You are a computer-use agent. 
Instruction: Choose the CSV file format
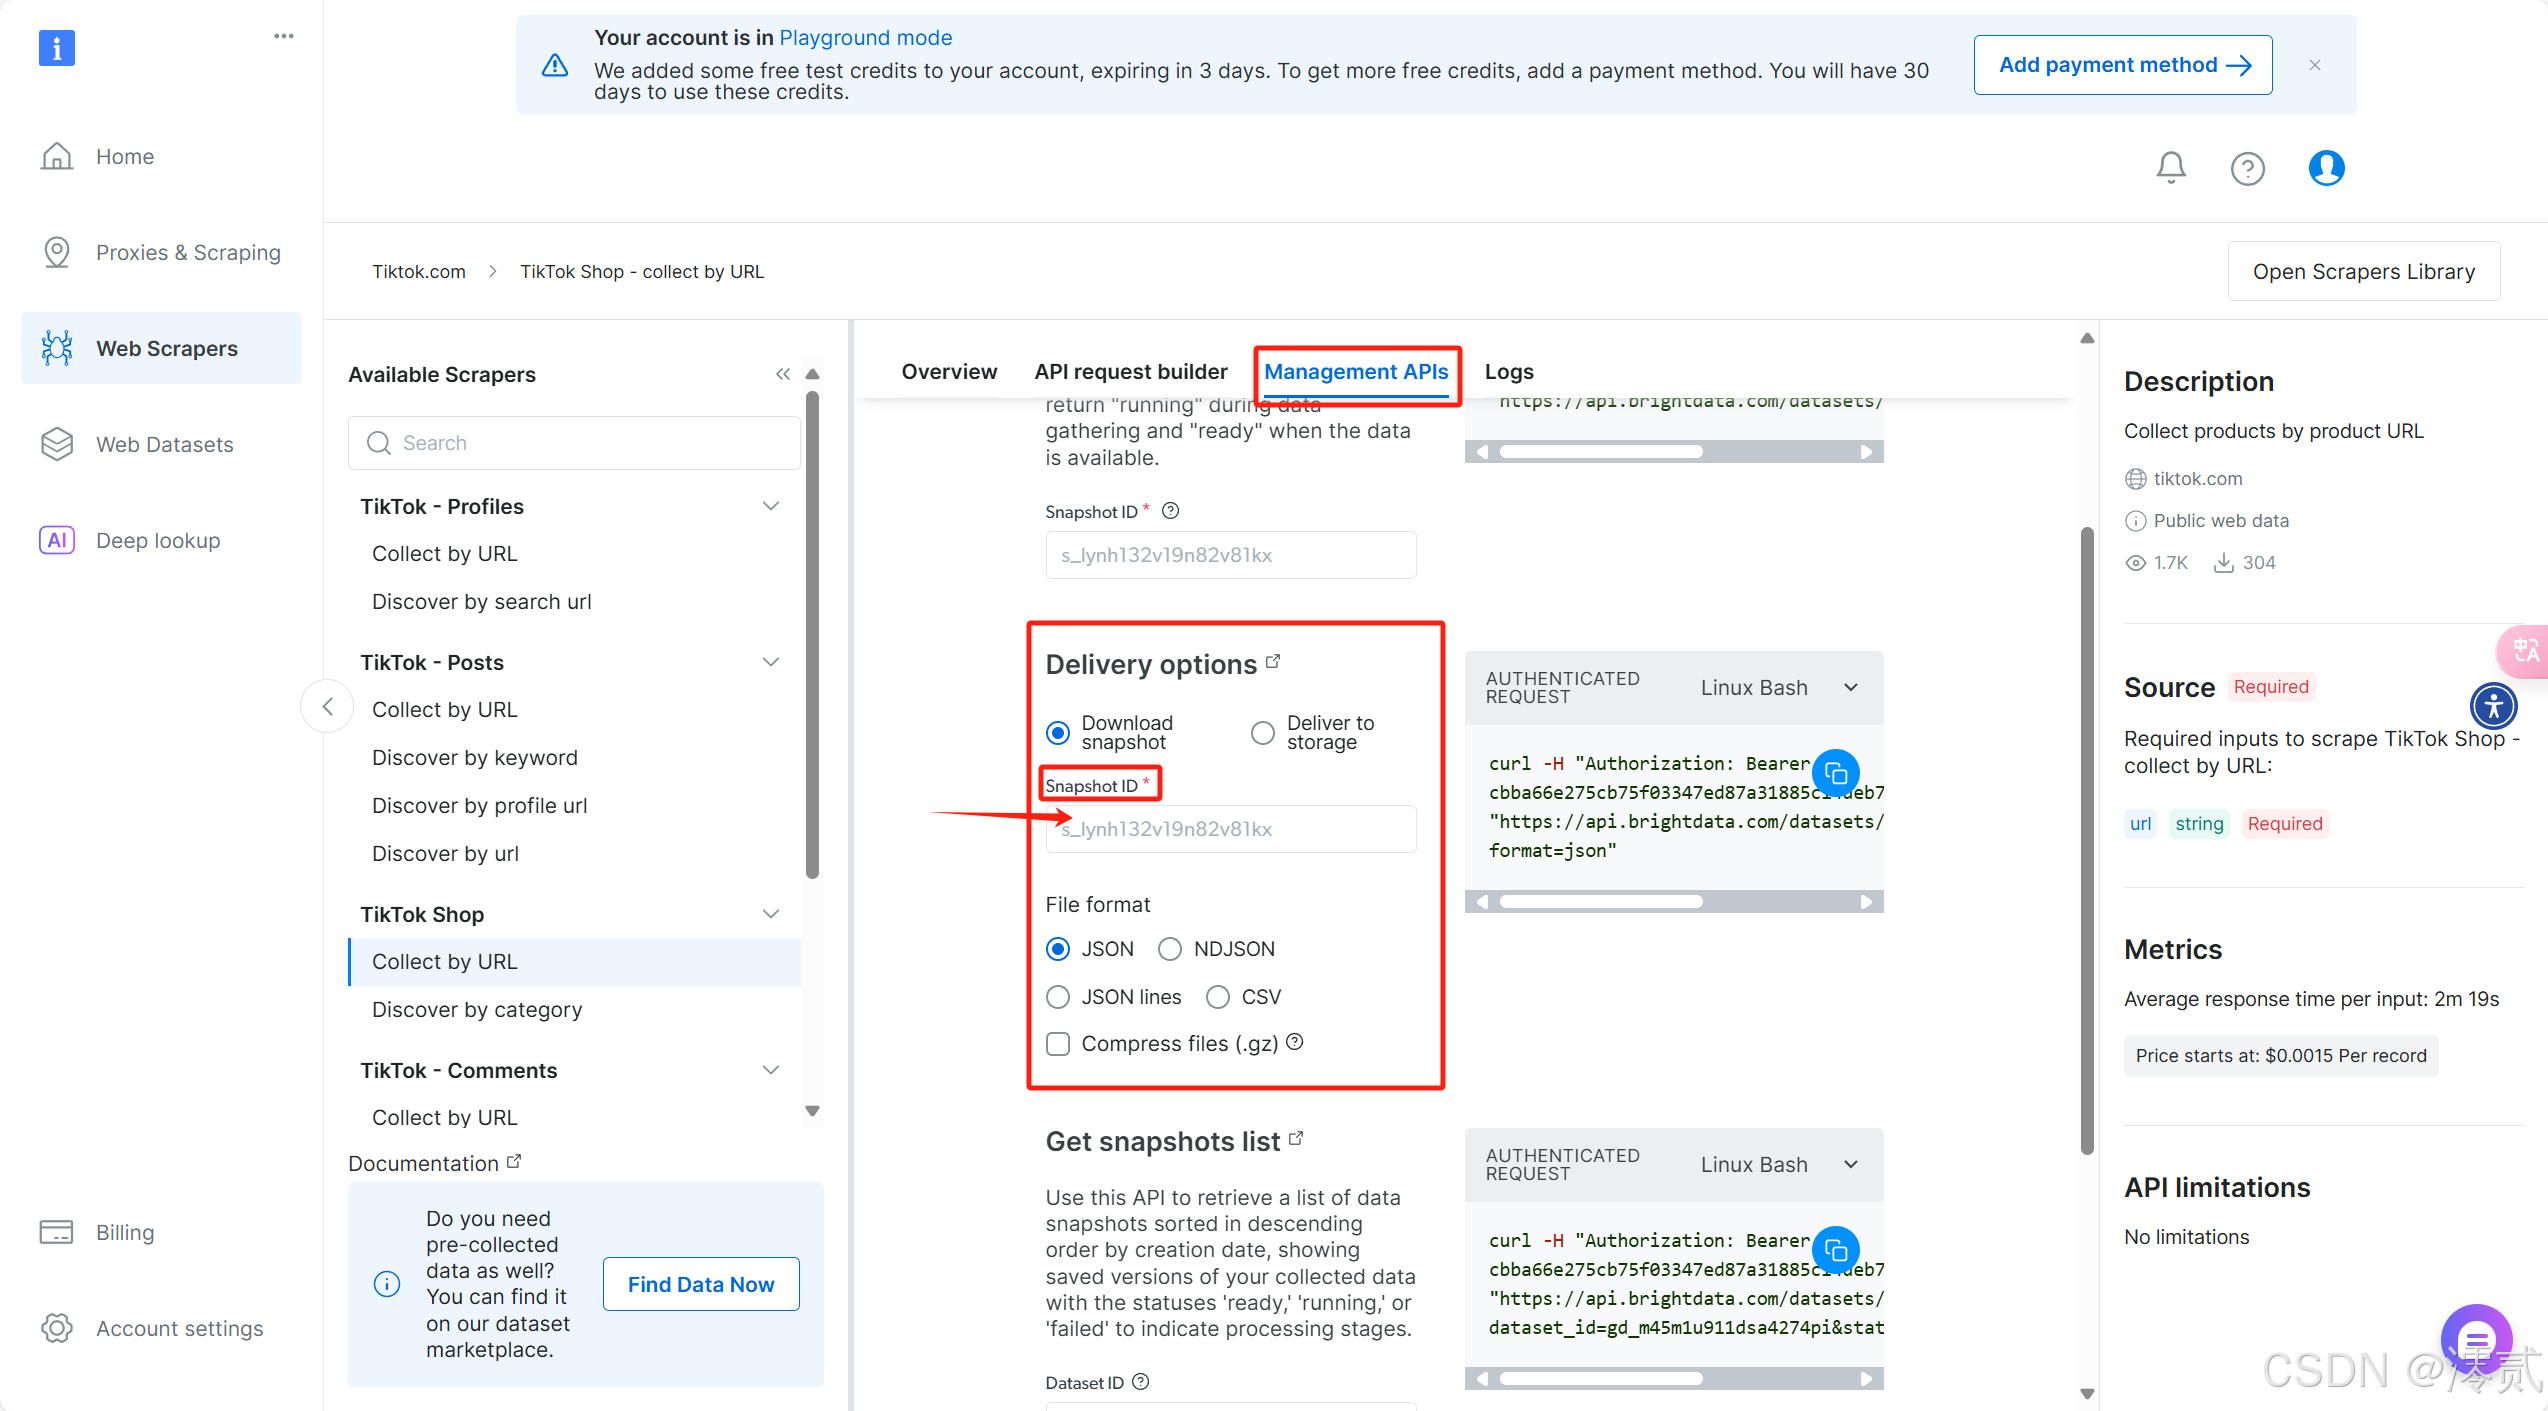coord(1217,997)
